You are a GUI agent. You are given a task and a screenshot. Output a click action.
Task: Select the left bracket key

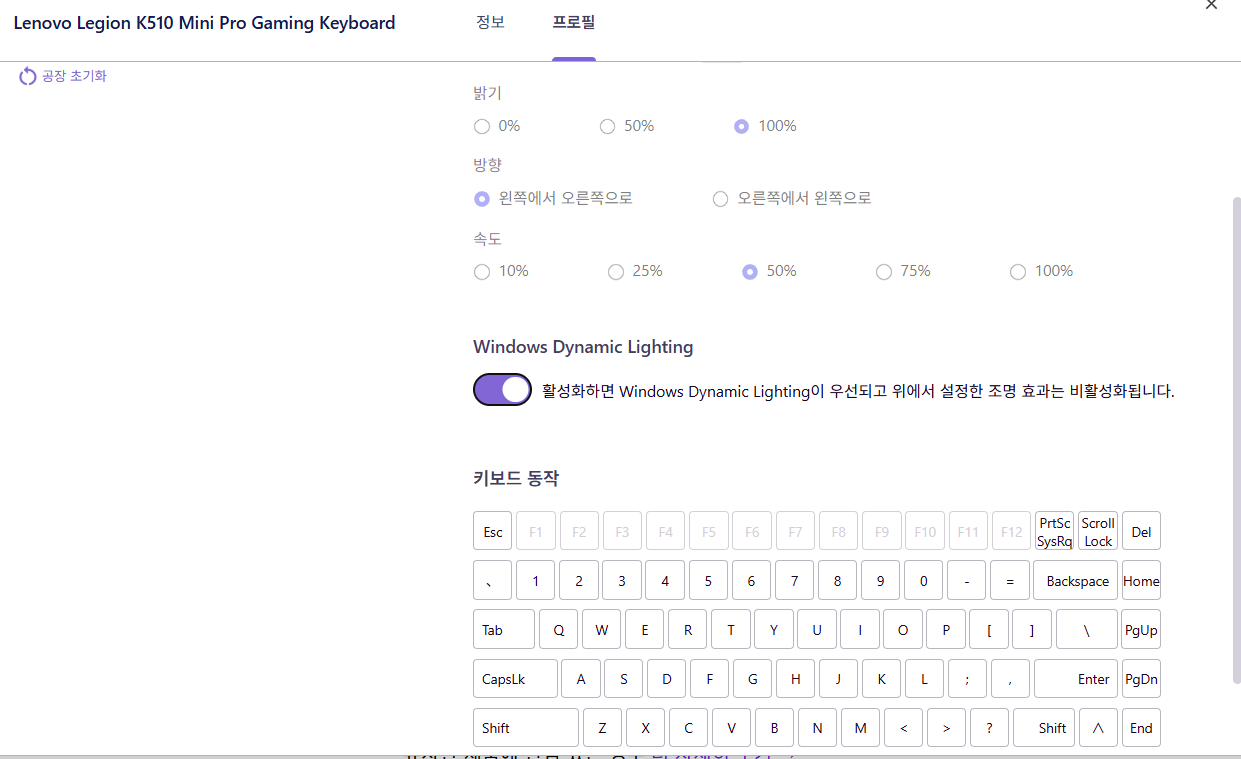(989, 629)
